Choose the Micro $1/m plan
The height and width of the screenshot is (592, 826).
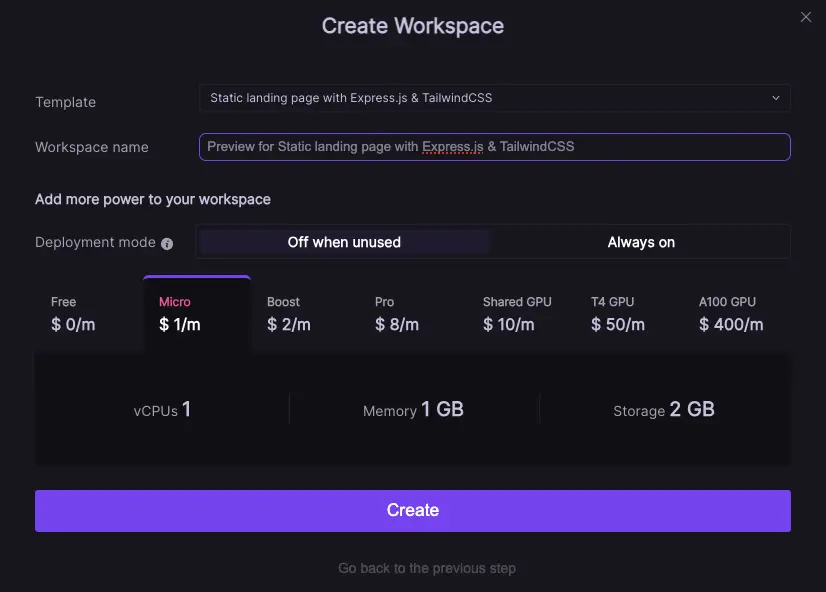click(x=197, y=314)
